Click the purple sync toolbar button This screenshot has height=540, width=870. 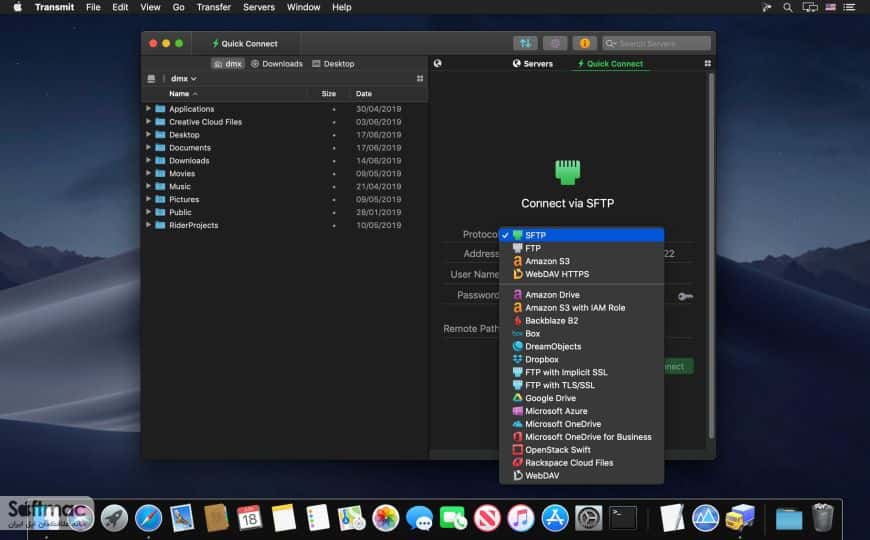554,43
